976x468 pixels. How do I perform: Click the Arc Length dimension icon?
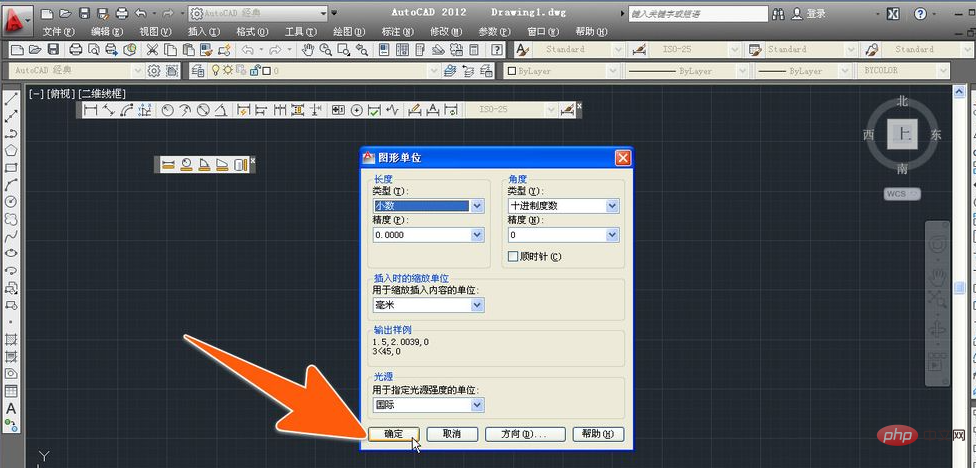[127, 110]
